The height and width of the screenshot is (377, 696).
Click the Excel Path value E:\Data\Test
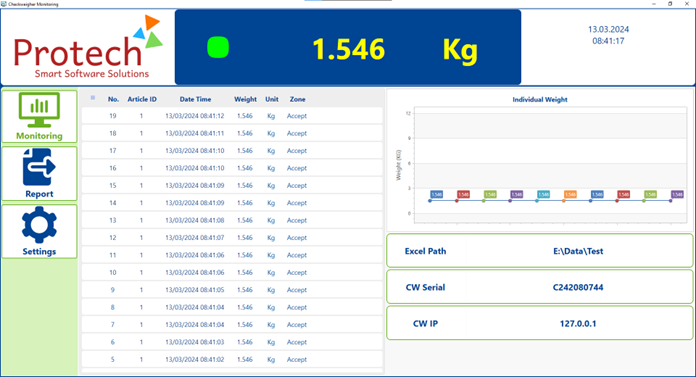click(x=578, y=251)
